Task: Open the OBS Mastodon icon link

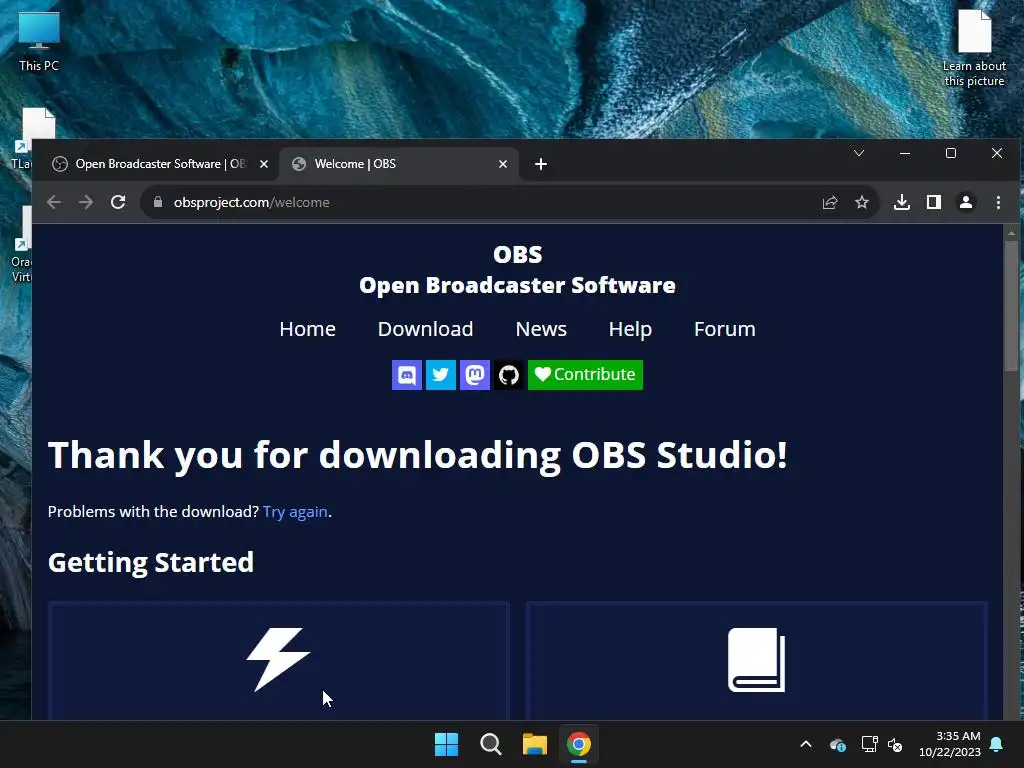Action: click(475, 375)
